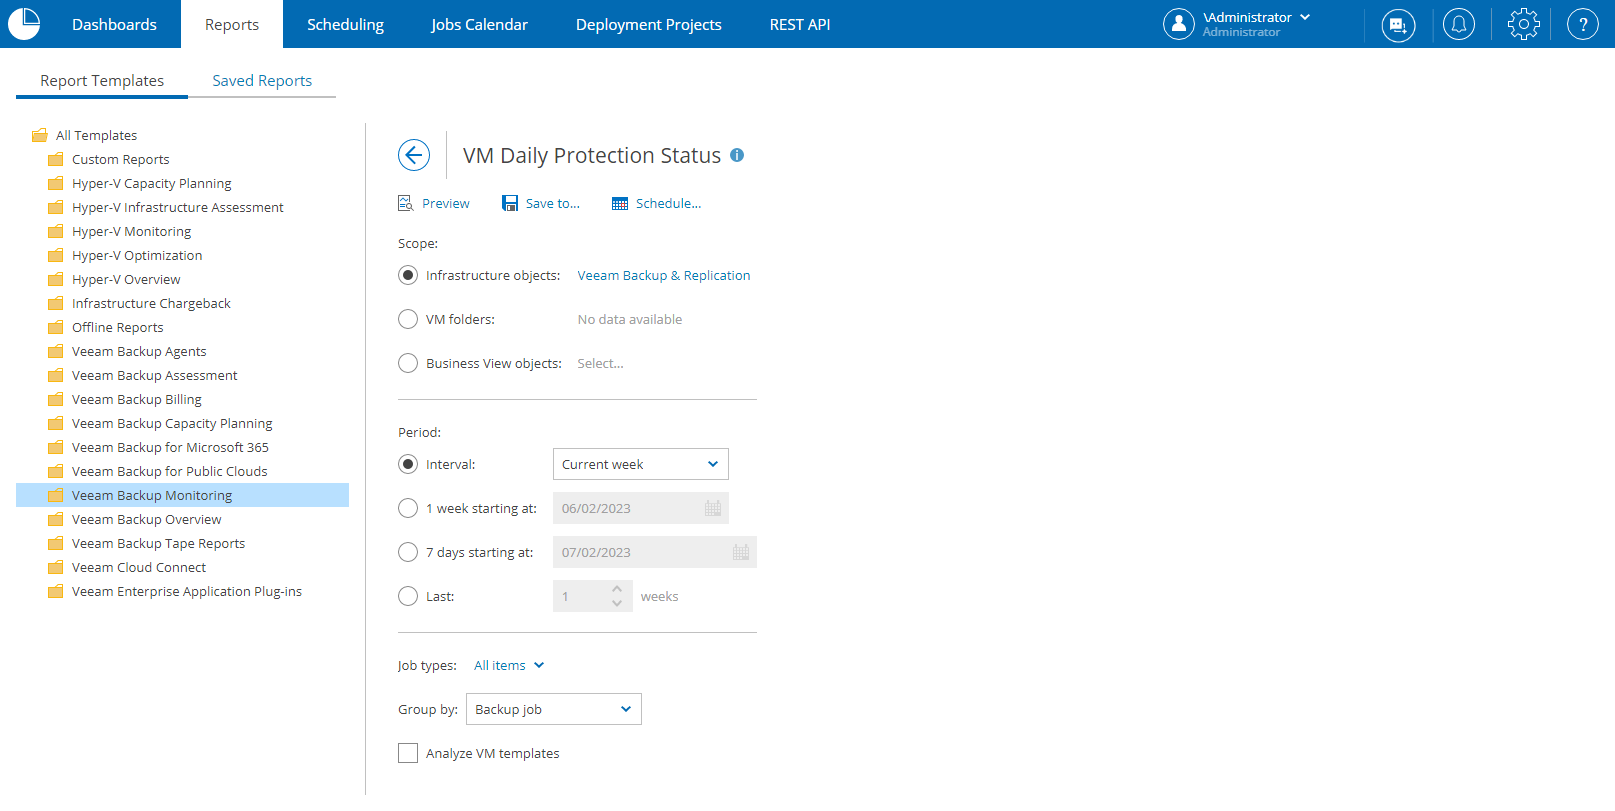The image size is (1615, 811).
Task: Select the Interval radio button
Action: pyautogui.click(x=408, y=464)
